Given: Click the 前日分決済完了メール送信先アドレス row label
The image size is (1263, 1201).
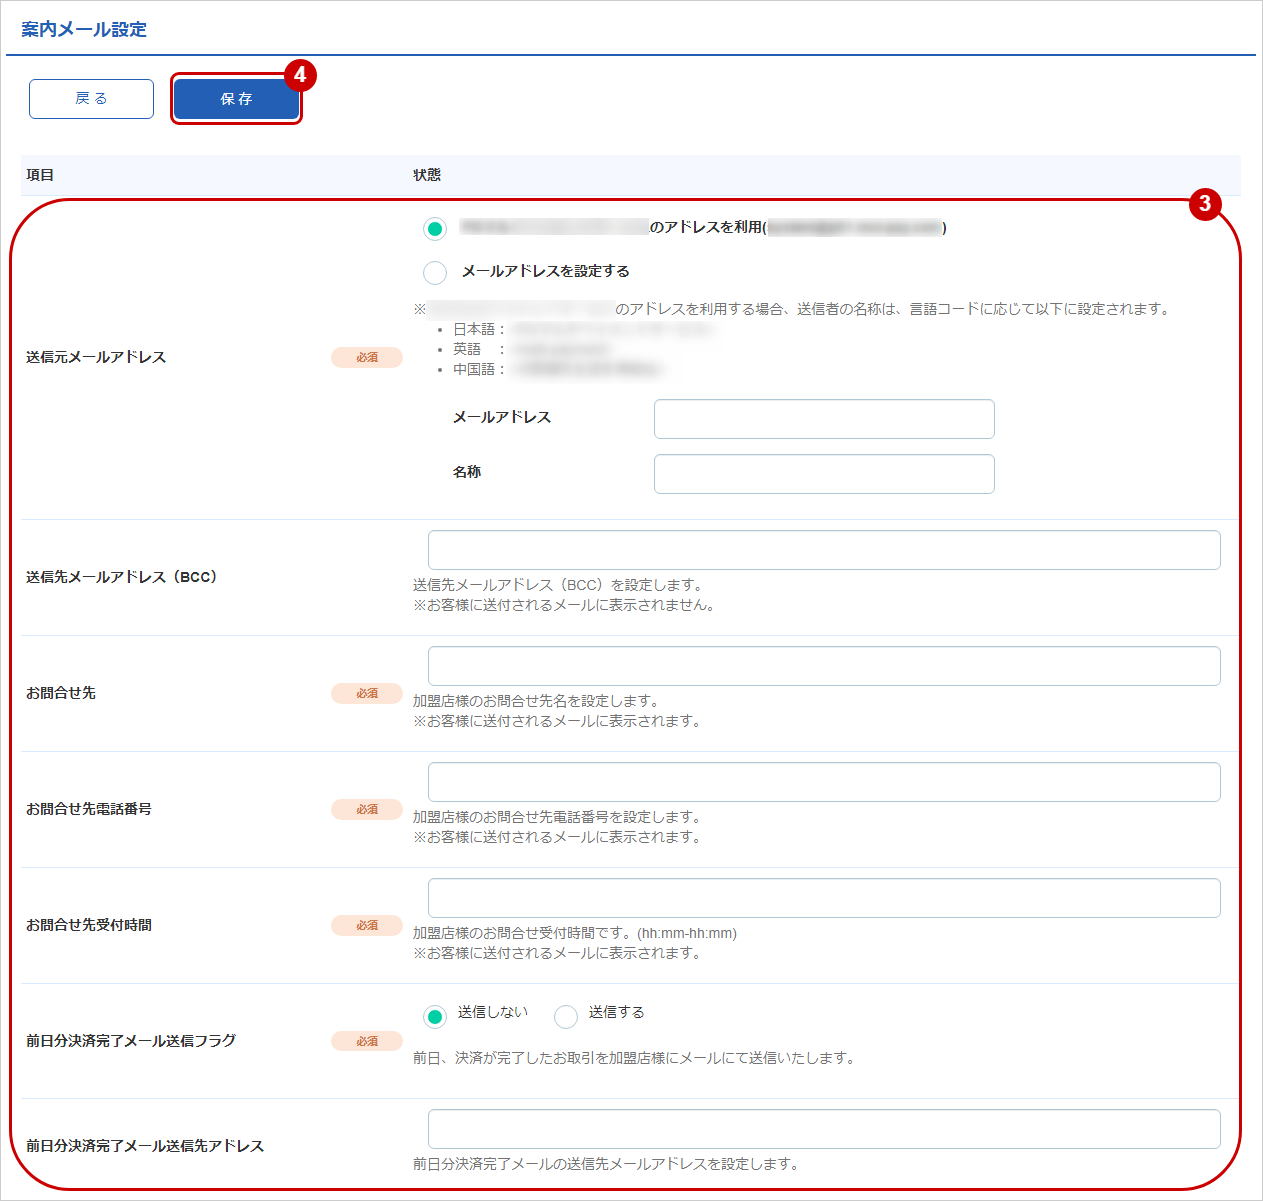Looking at the screenshot, I should tap(145, 1146).
